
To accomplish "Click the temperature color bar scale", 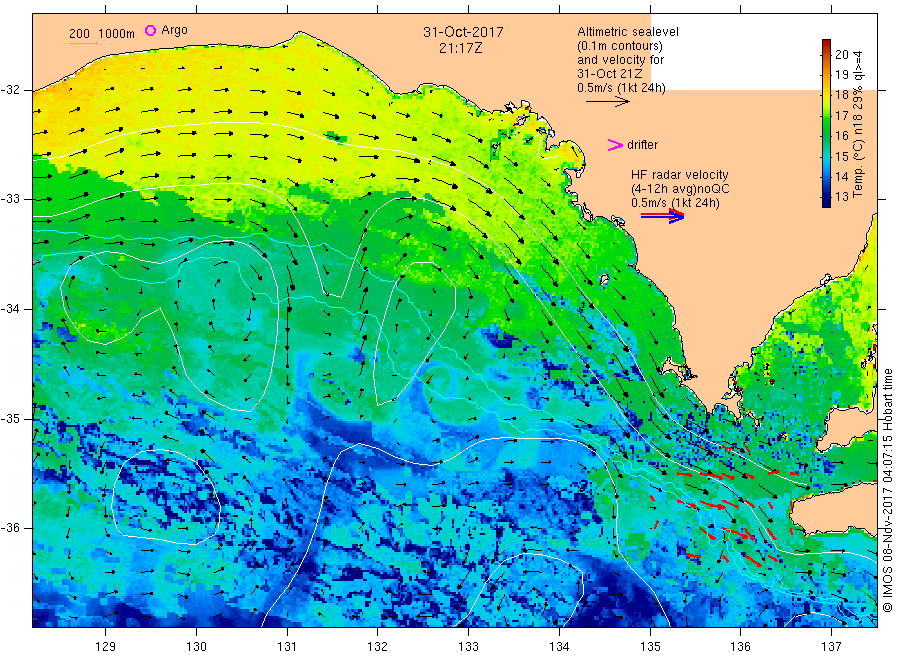I will pos(826,123).
